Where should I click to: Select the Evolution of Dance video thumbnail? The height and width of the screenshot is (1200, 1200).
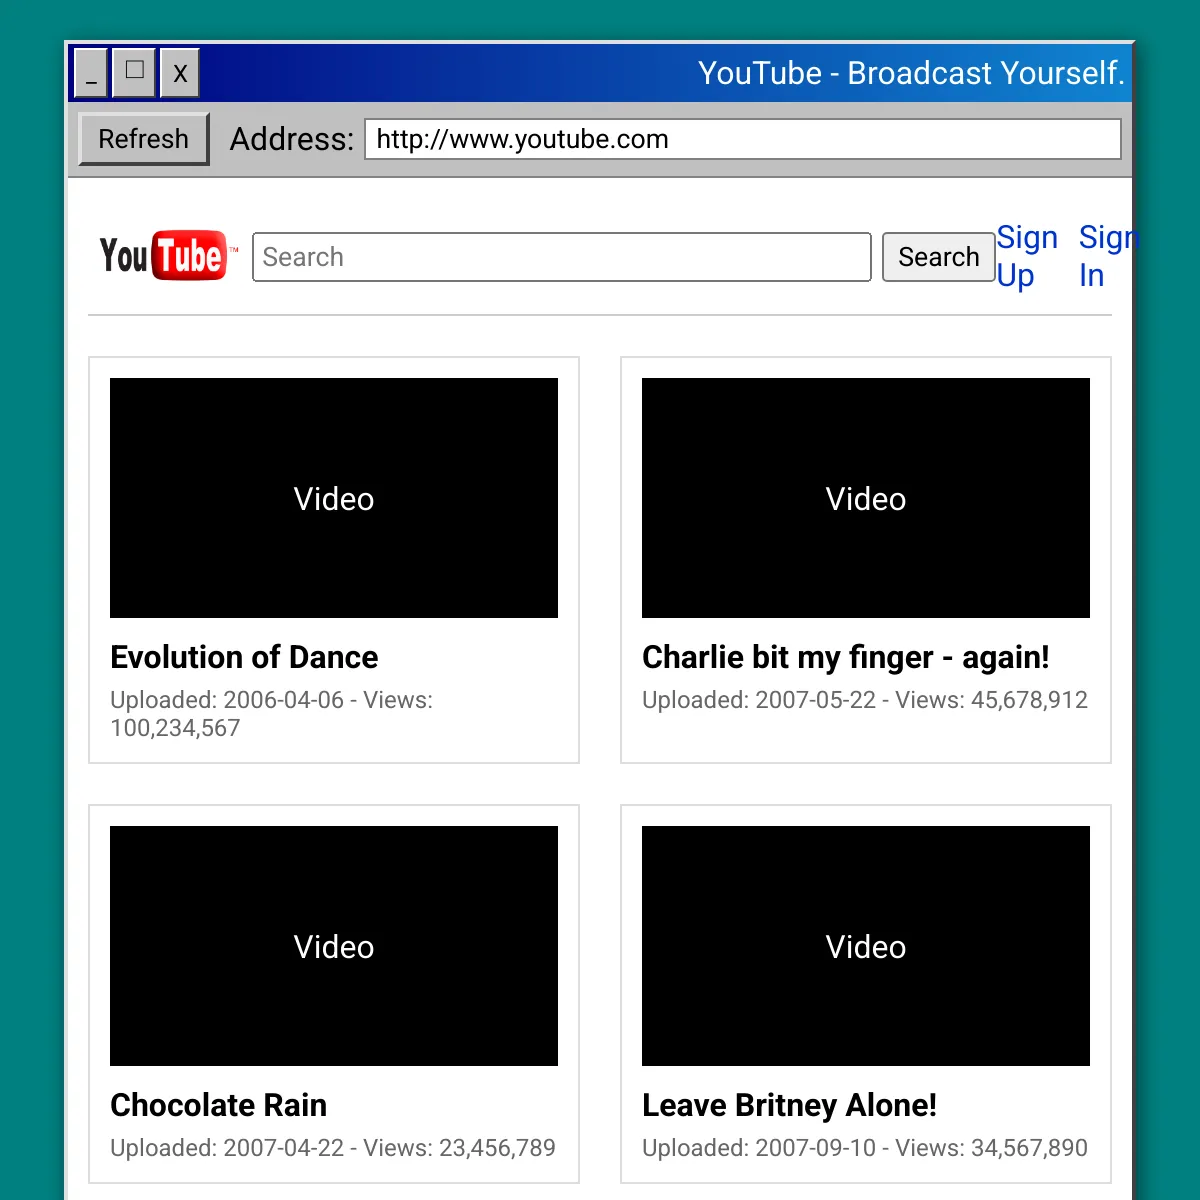333,497
